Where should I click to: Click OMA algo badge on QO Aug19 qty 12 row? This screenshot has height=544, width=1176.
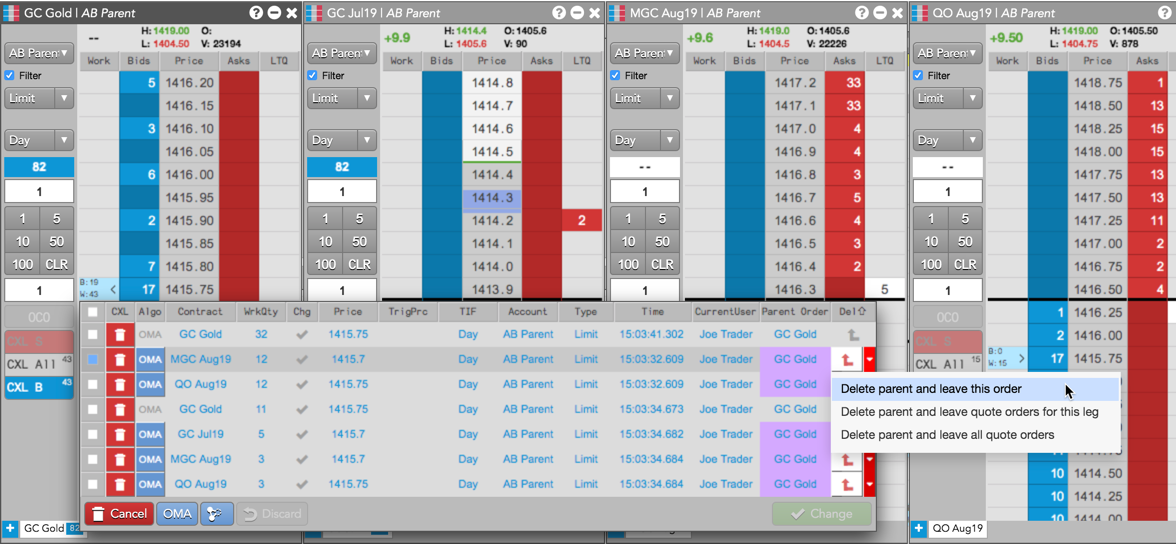150,384
